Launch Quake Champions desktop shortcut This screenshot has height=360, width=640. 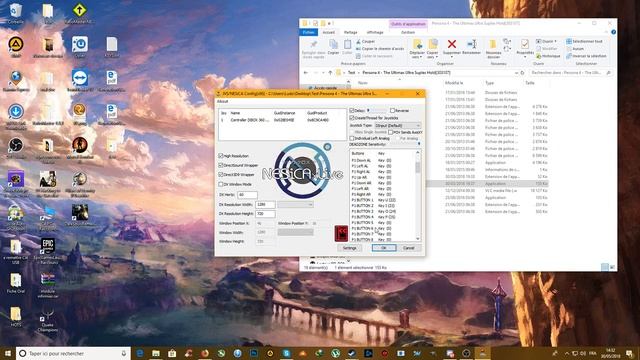click(x=48, y=319)
